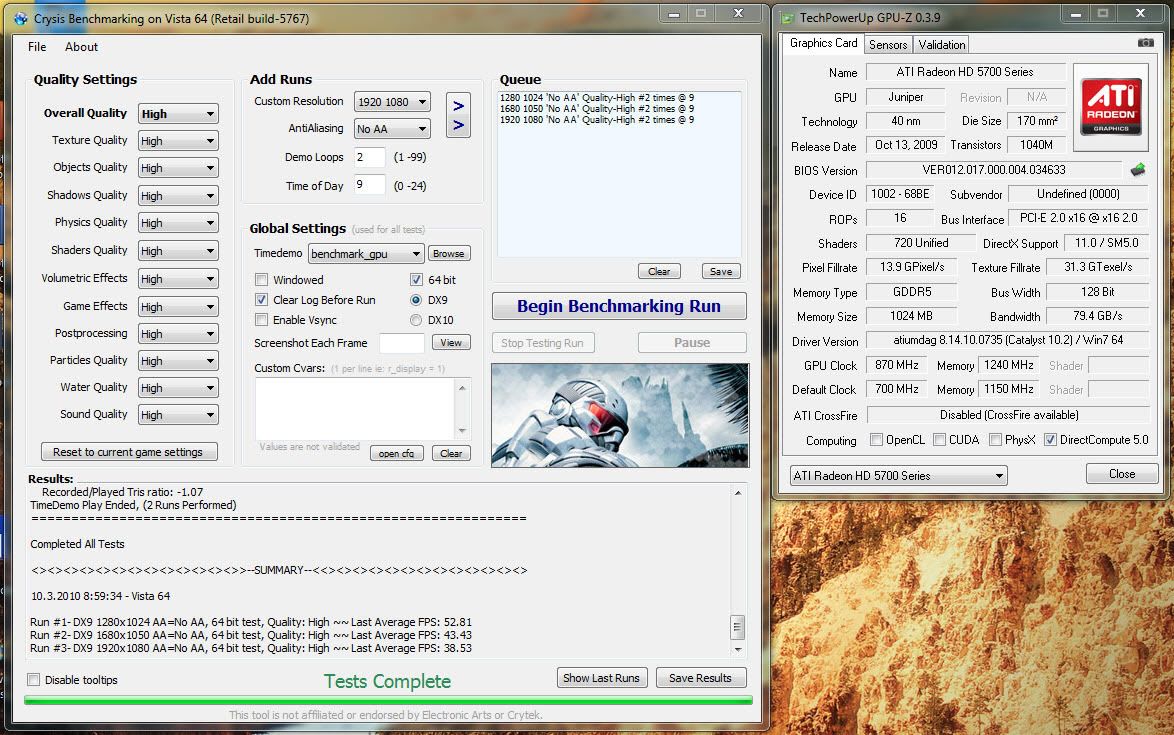This screenshot has height=735, width=1174.
Task: Click the Crysis Benchmarking title bar icon
Action: tap(21, 18)
